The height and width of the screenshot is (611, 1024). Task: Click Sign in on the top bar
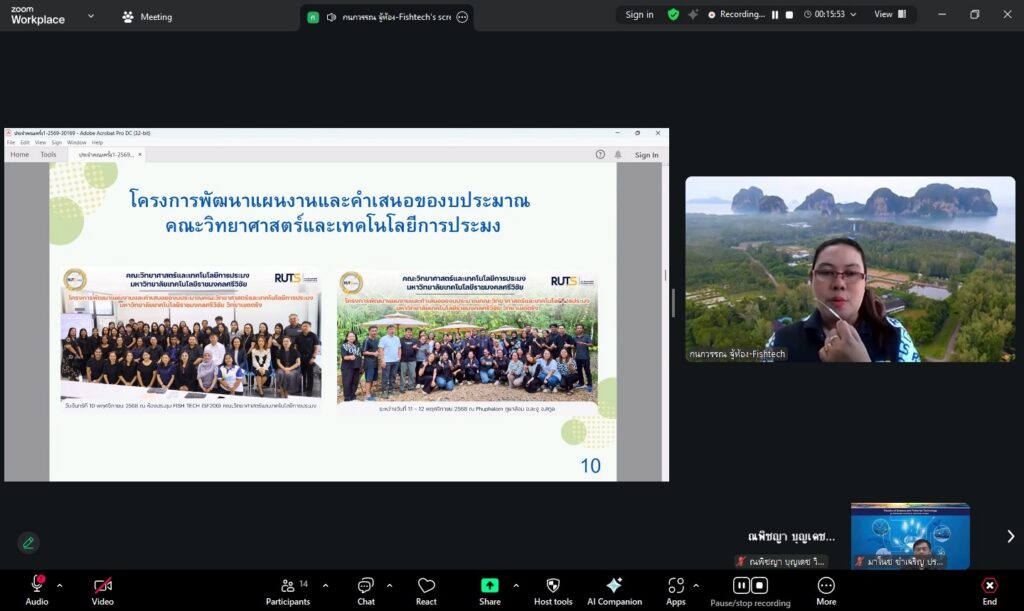tap(640, 15)
